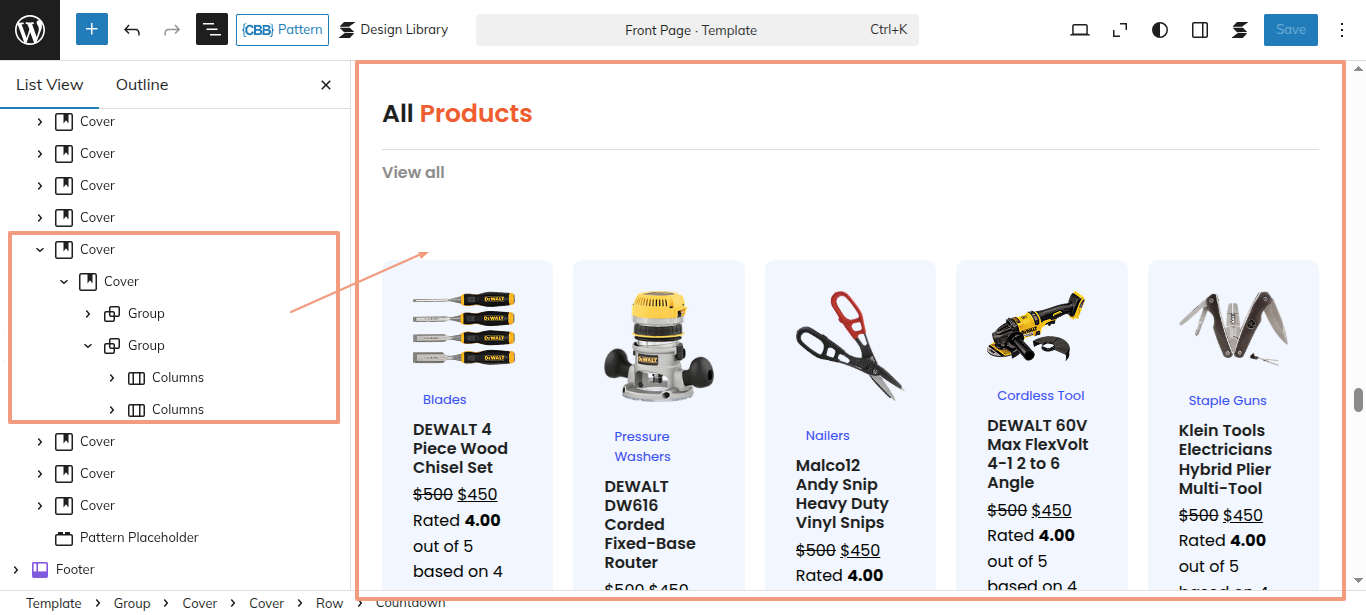Open the desktop preview view options
The height and width of the screenshot is (615, 1366).
1080,30
